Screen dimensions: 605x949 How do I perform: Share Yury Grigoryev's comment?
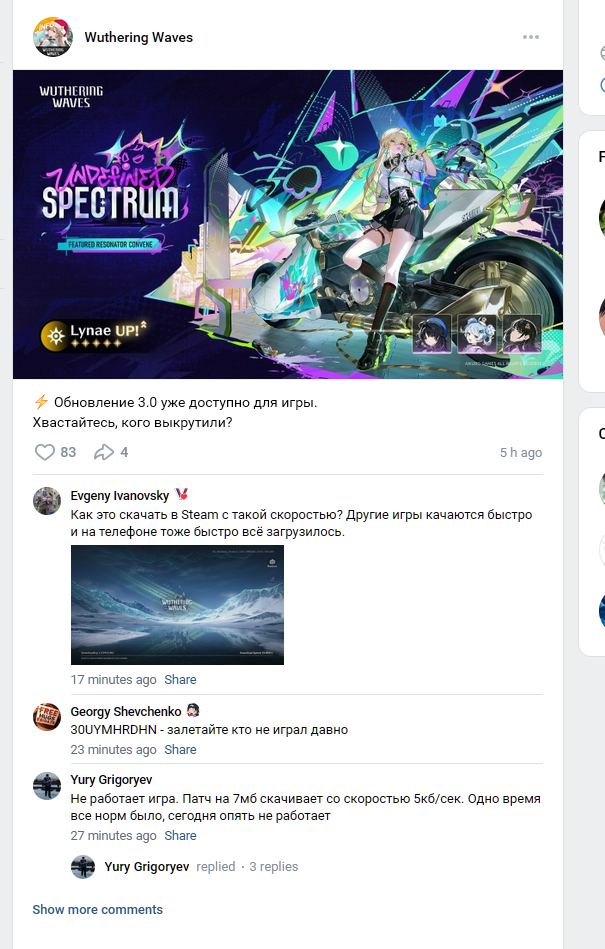[x=180, y=836]
